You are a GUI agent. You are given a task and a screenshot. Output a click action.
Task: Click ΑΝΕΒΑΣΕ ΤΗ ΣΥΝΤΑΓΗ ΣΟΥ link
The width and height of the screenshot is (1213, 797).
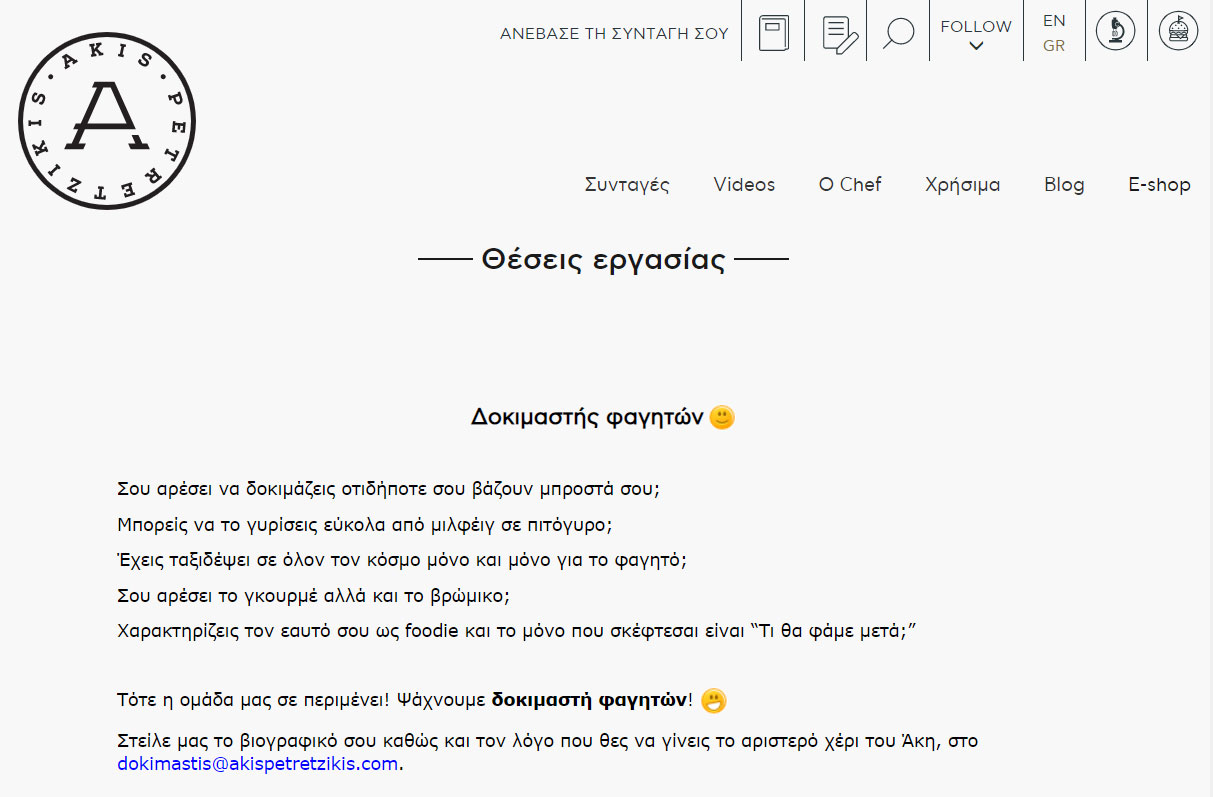click(x=614, y=34)
